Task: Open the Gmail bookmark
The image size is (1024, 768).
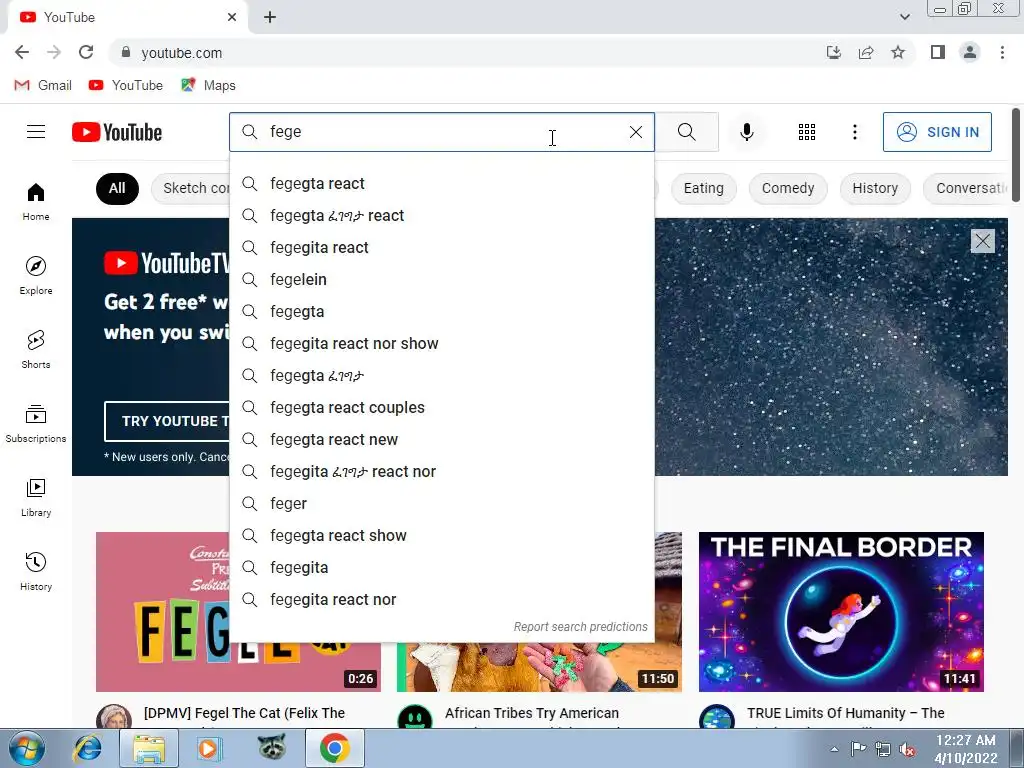Action: pyautogui.click(x=43, y=86)
